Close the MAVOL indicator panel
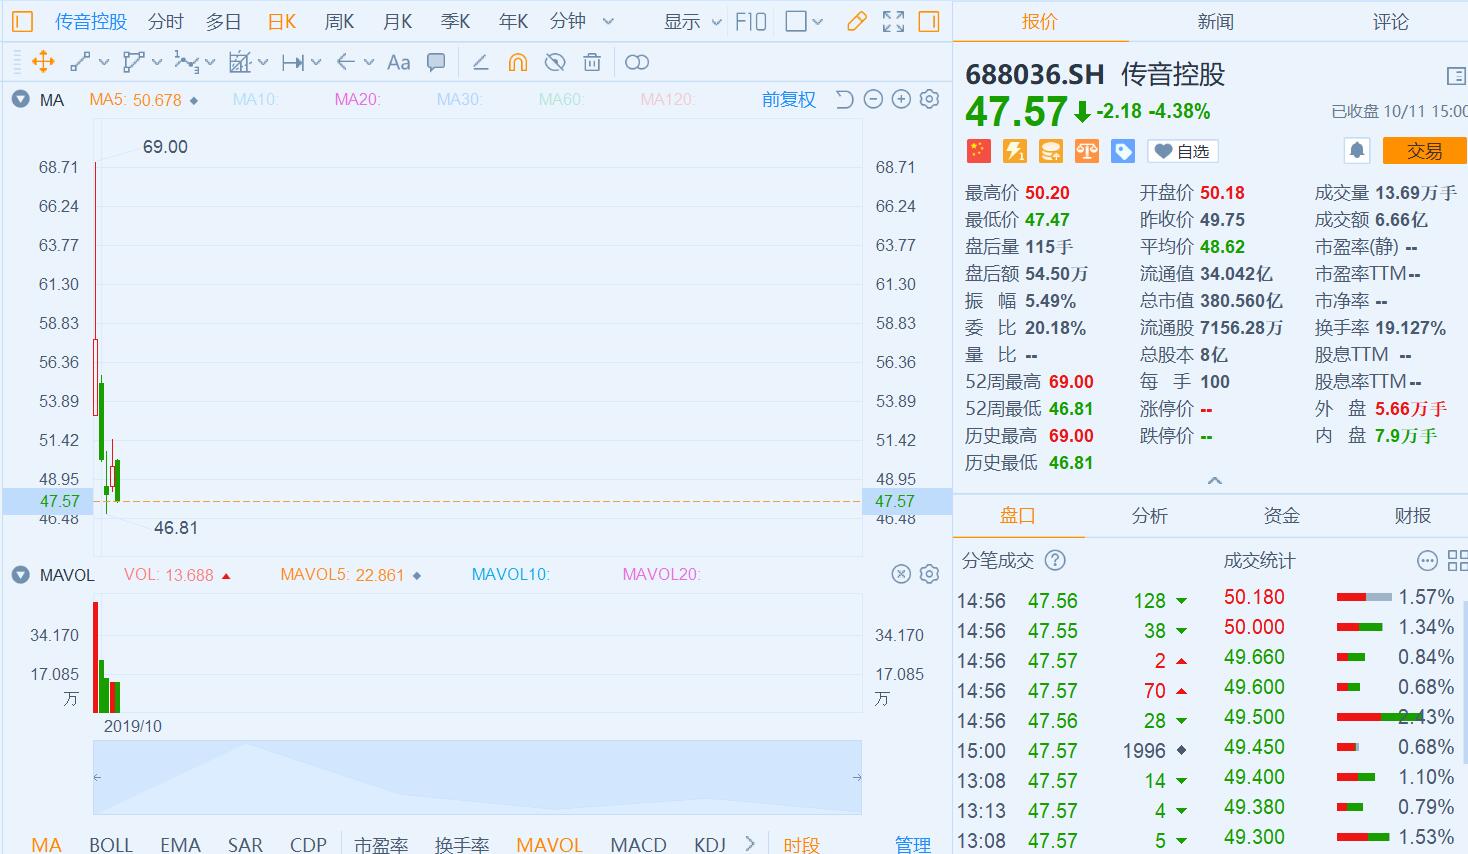Image resolution: width=1468 pixels, height=854 pixels. point(901,574)
